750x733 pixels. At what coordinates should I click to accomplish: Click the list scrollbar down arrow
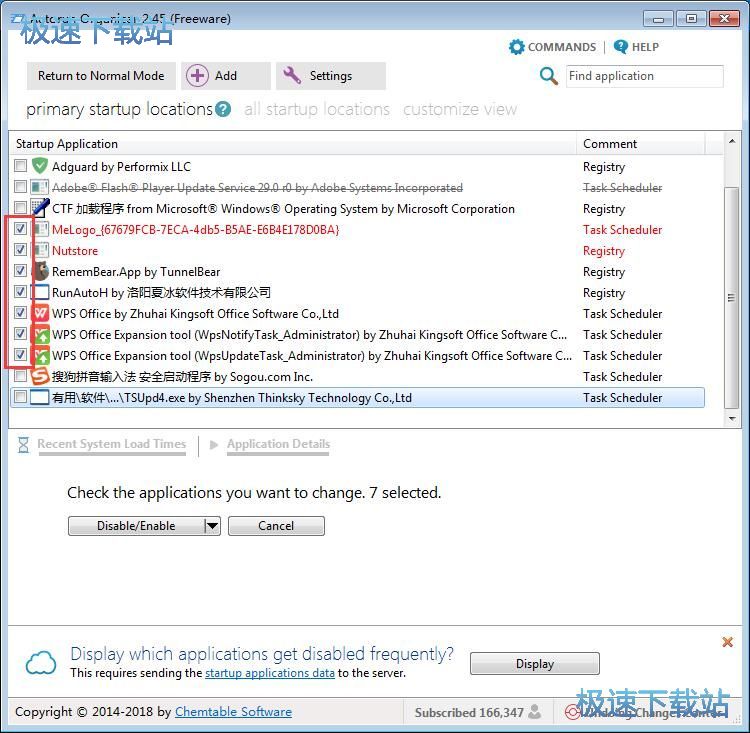click(731, 418)
